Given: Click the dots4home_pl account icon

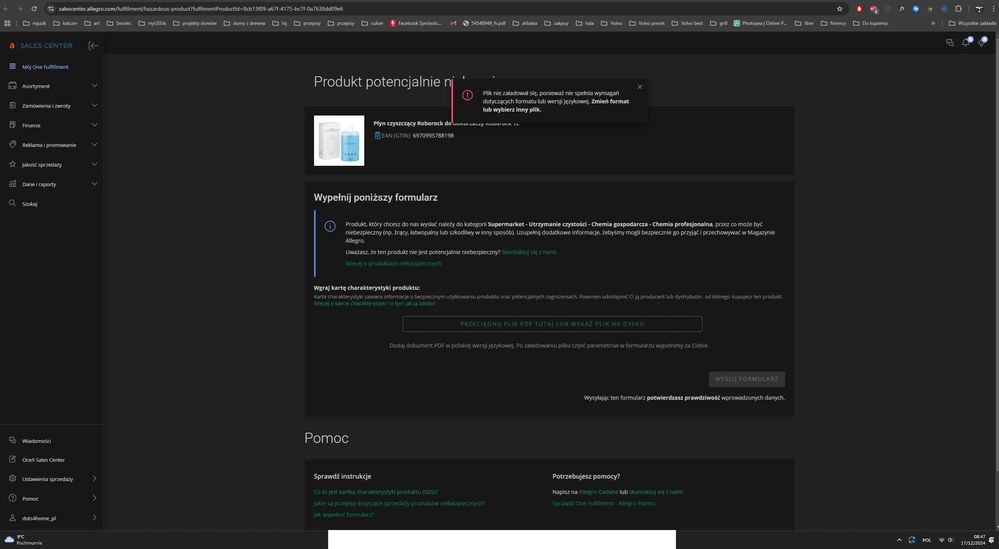Looking at the screenshot, I should [12, 518].
